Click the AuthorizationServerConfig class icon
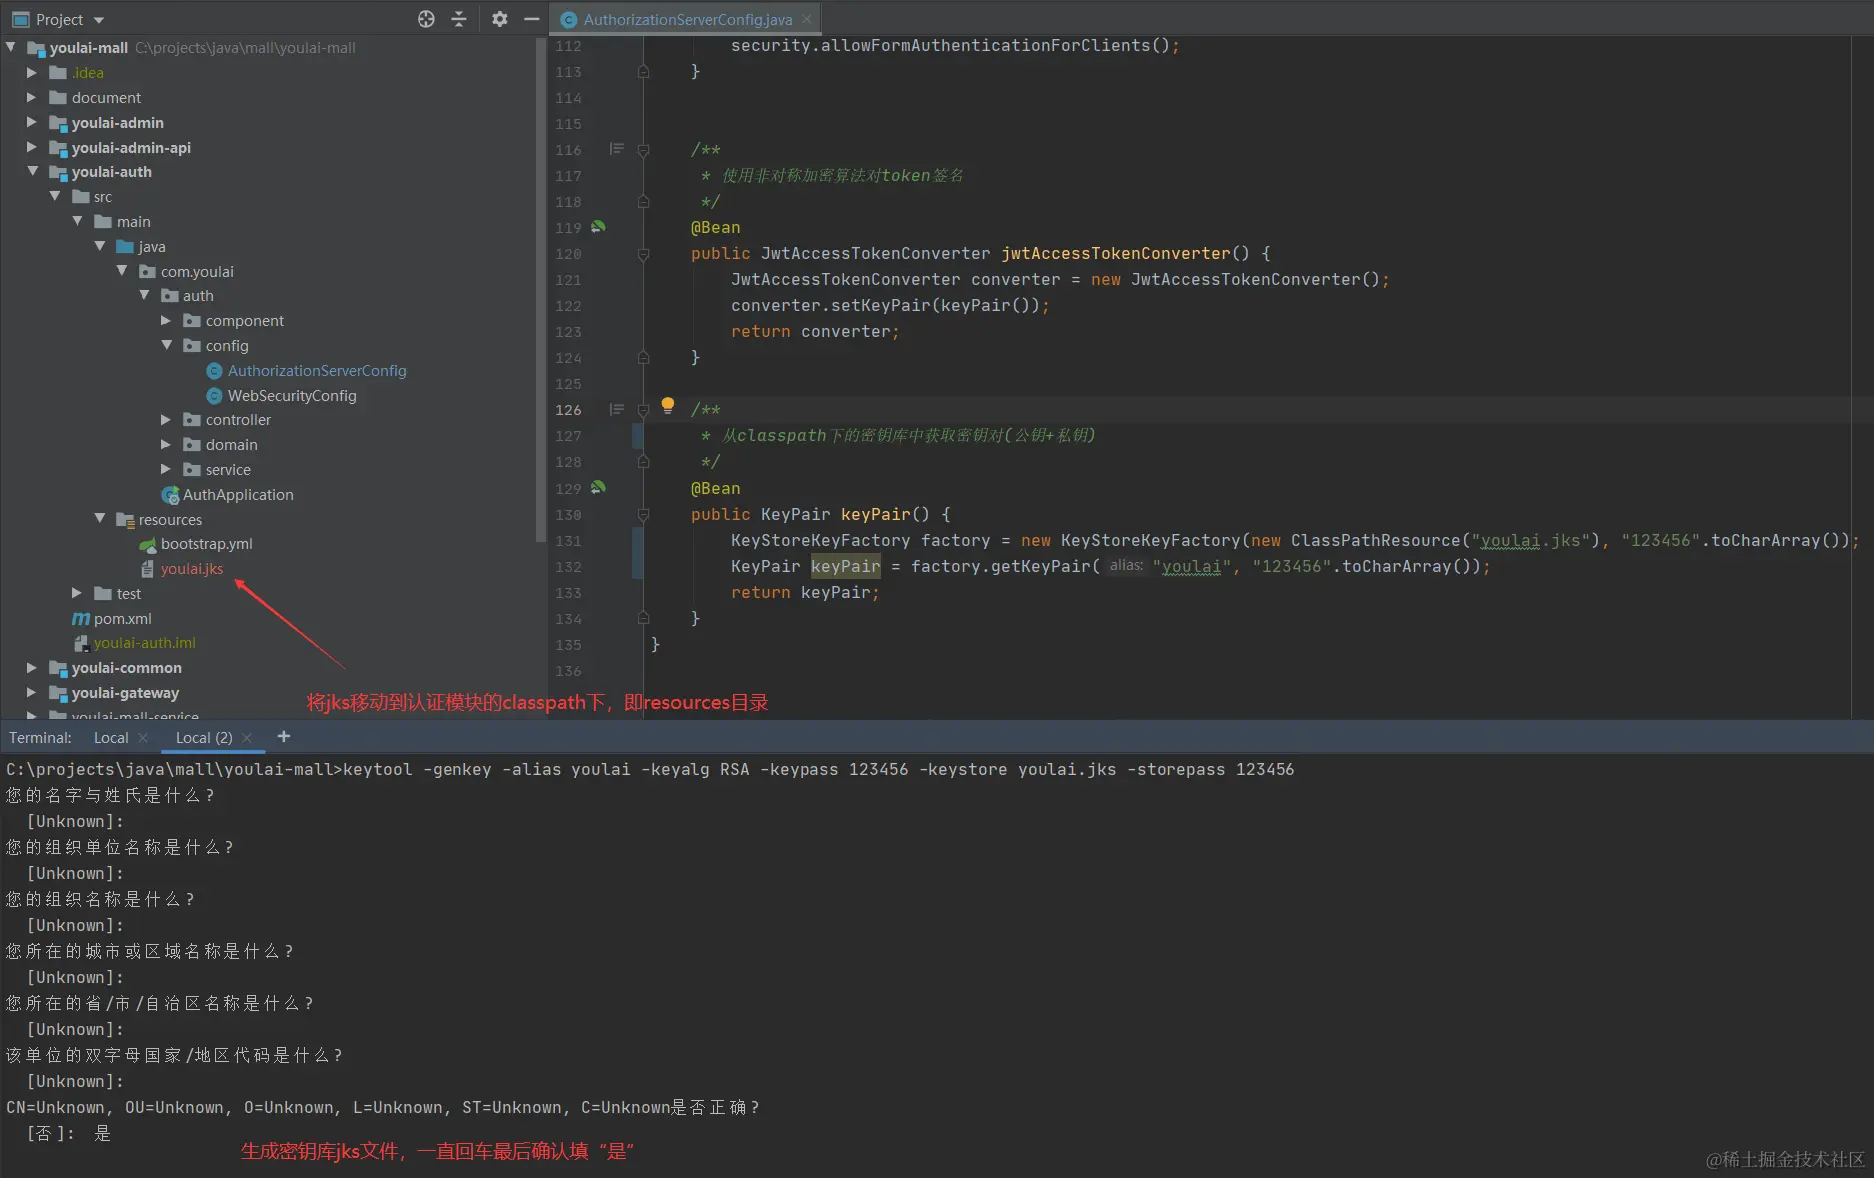The image size is (1874, 1178). 214,371
